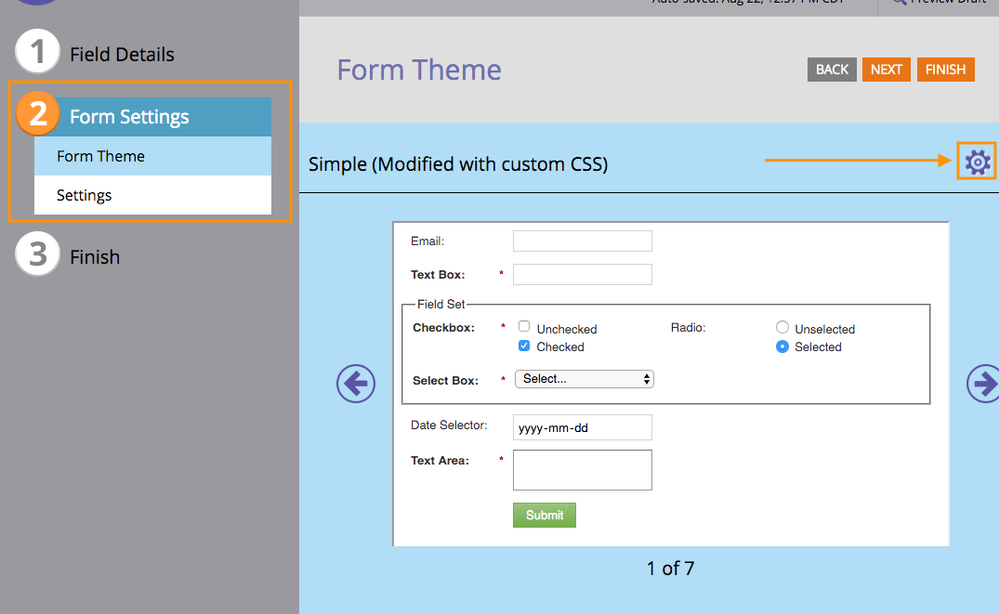
Task: Focus the Email input field
Action: 582,241
